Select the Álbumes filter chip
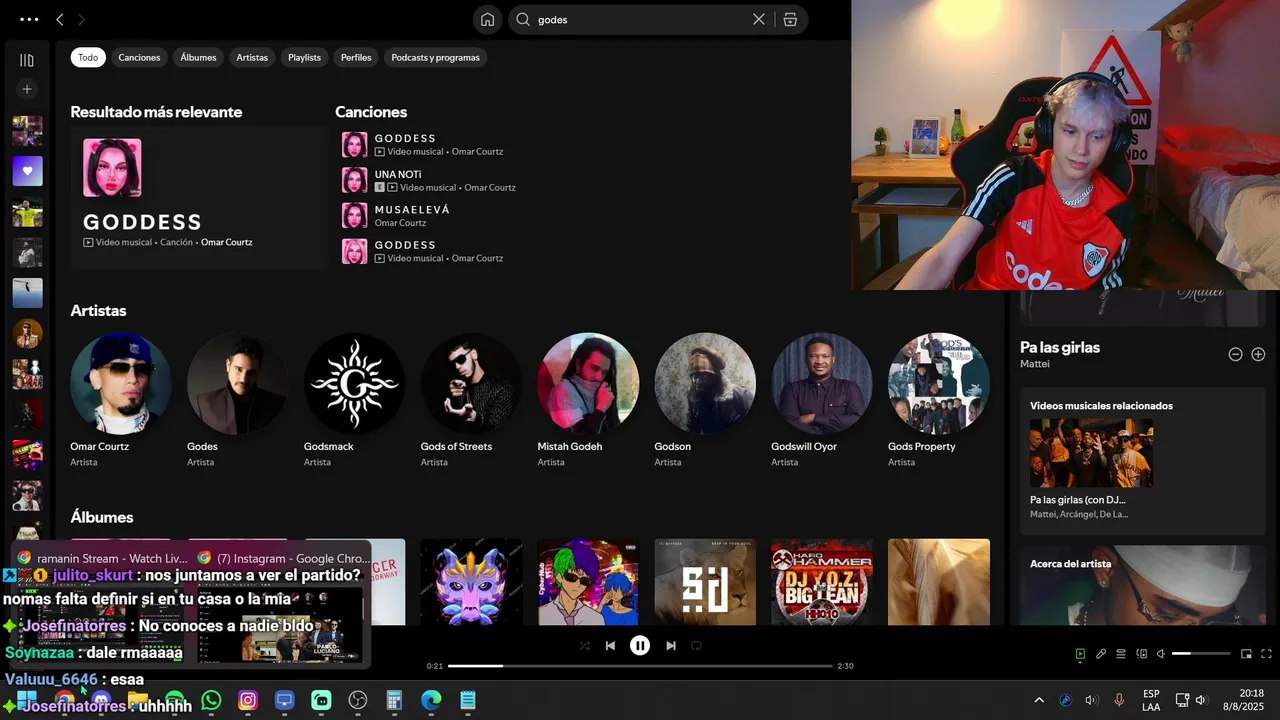The width and height of the screenshot is (1280, 720). tap(198, 57)
